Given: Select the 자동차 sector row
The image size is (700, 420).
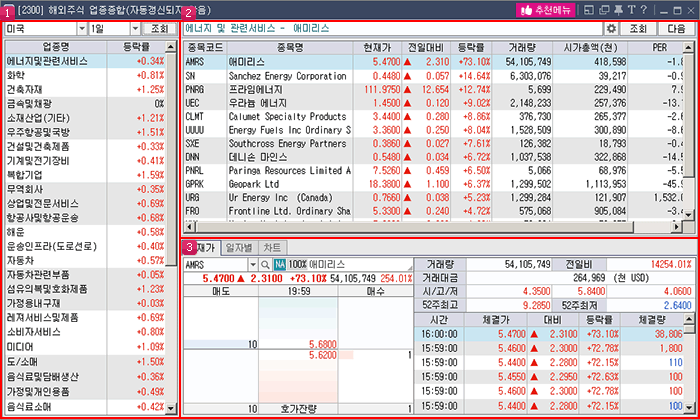Looking at the screenshot, I should pyautogui.click(x=85, y=260).
